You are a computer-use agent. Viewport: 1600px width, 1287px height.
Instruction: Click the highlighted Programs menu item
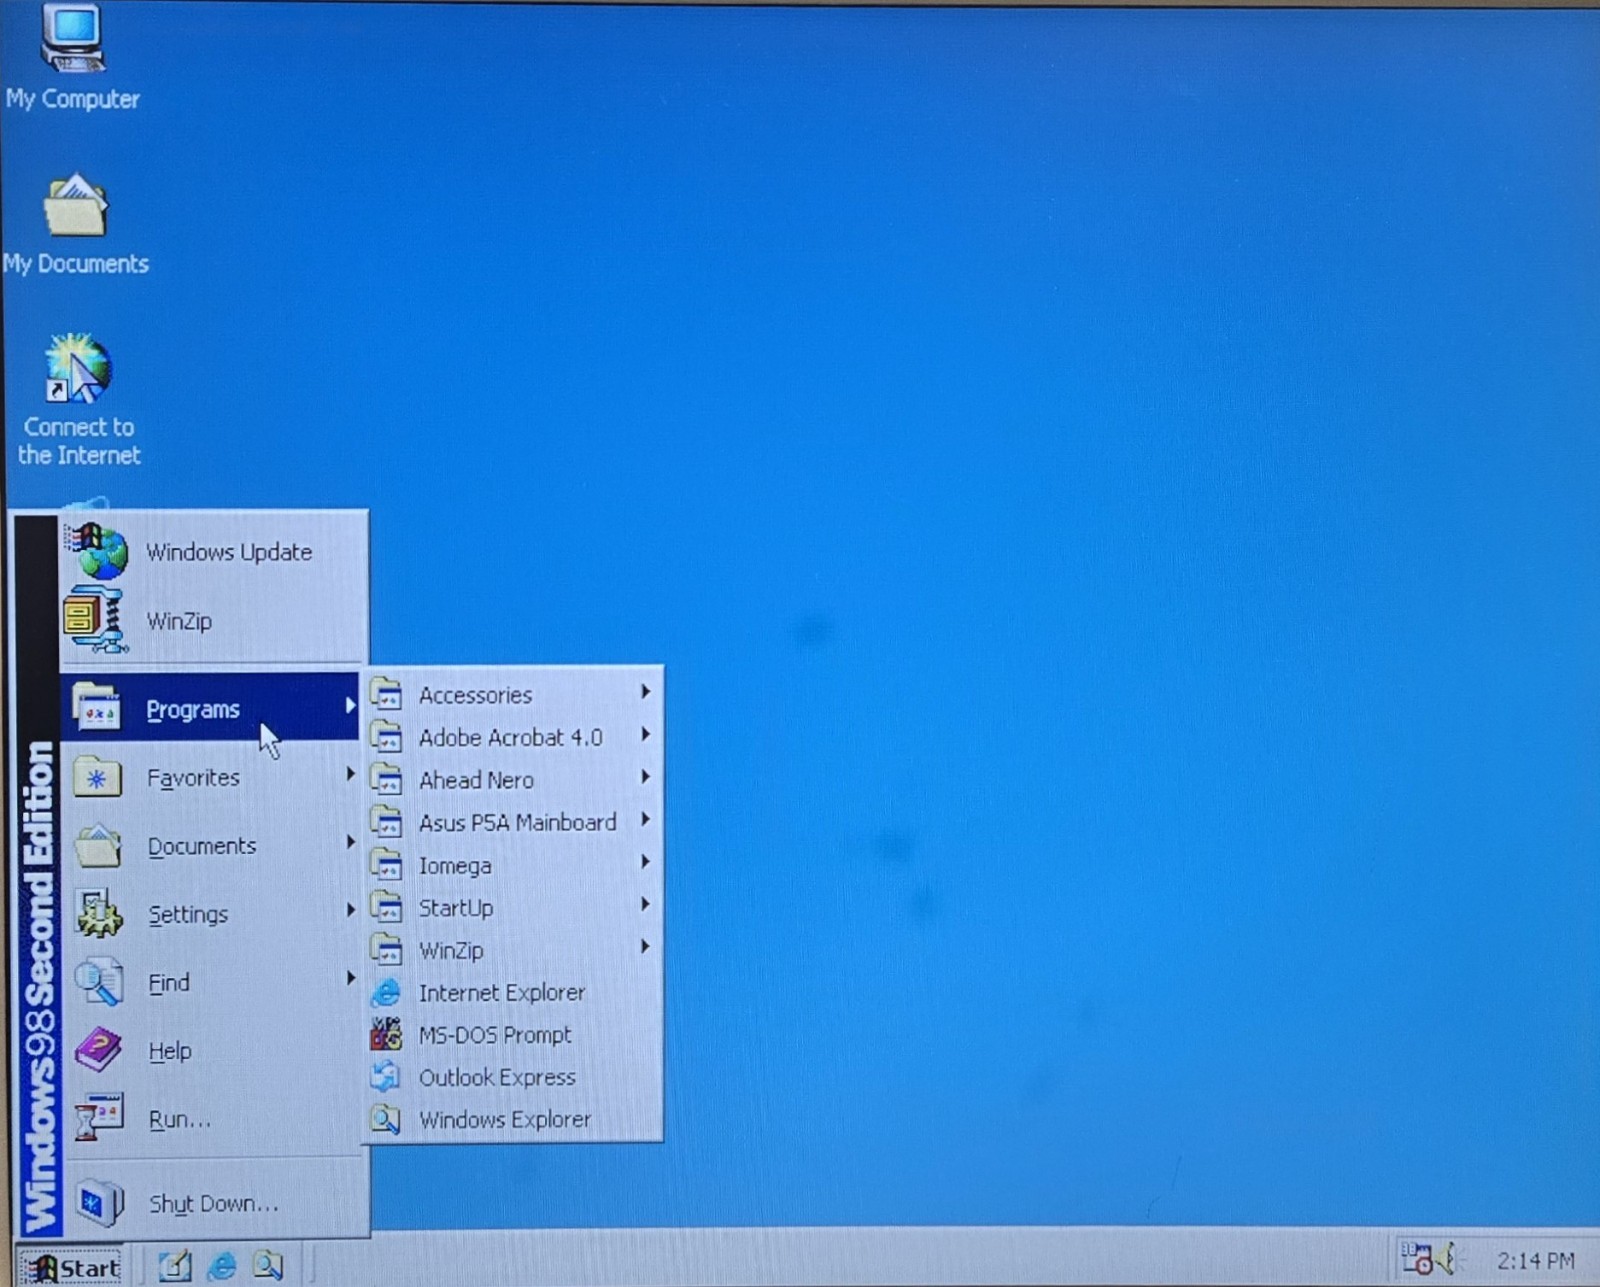pos(210,708)
